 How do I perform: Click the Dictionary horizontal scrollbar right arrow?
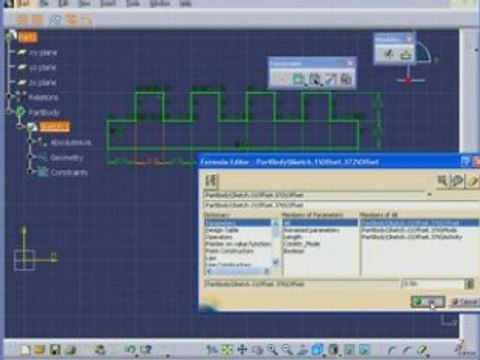267,272
